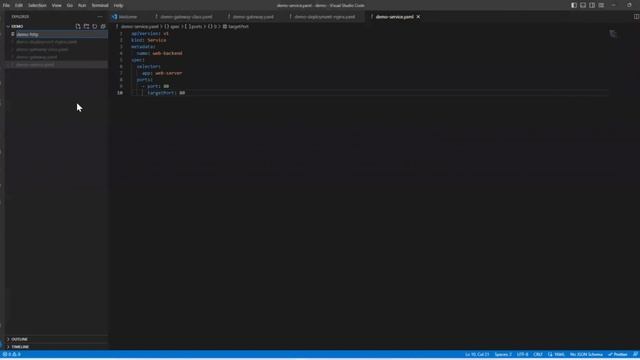Image resolution: width=640 pixels, height=360 pixels.
Task: Expand the Outline section
Action: tap(19, 339)
